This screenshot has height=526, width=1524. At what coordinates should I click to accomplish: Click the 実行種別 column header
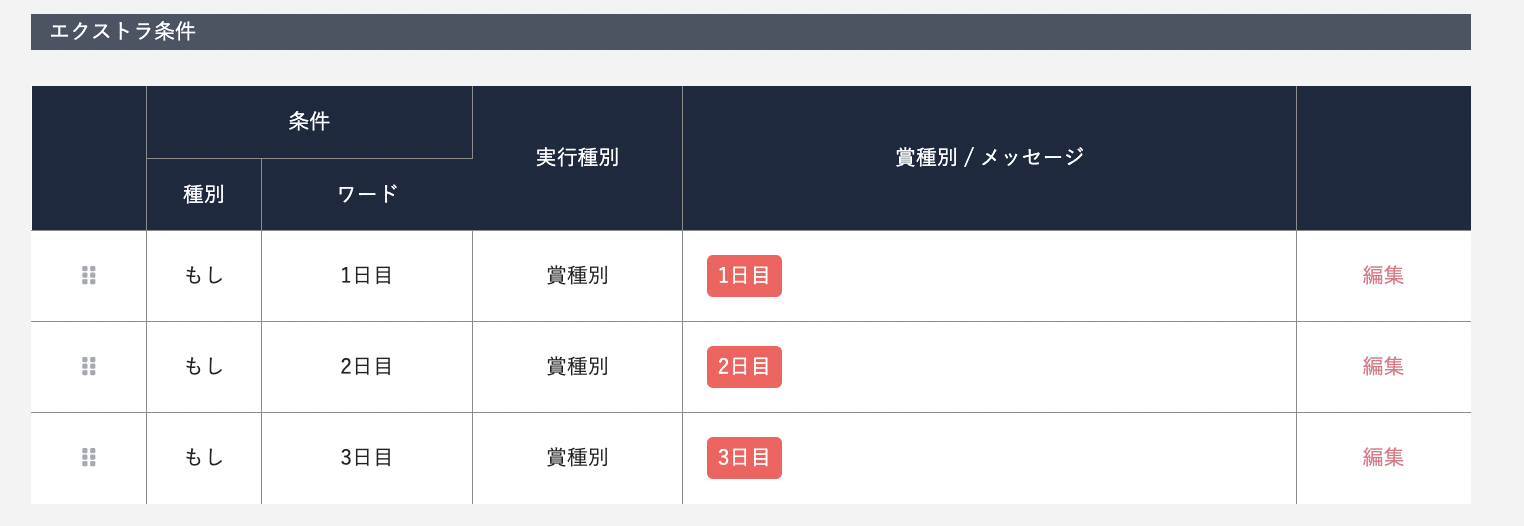tap(577, 158)
